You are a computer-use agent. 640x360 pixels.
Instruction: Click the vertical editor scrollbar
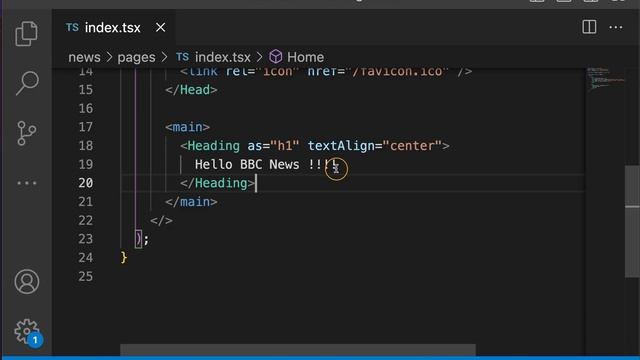[x=632, y=222]
